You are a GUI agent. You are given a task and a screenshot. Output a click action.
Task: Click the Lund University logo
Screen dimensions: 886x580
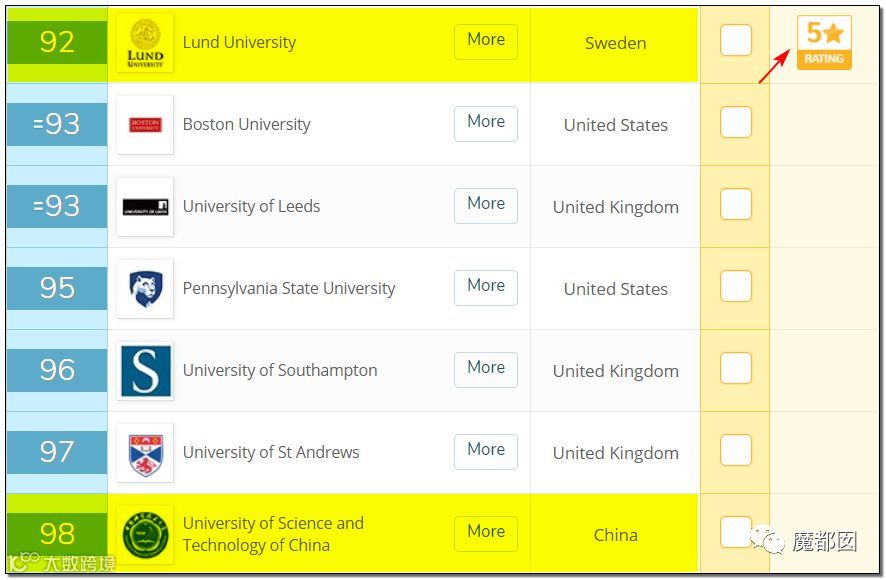click(145, 43)
